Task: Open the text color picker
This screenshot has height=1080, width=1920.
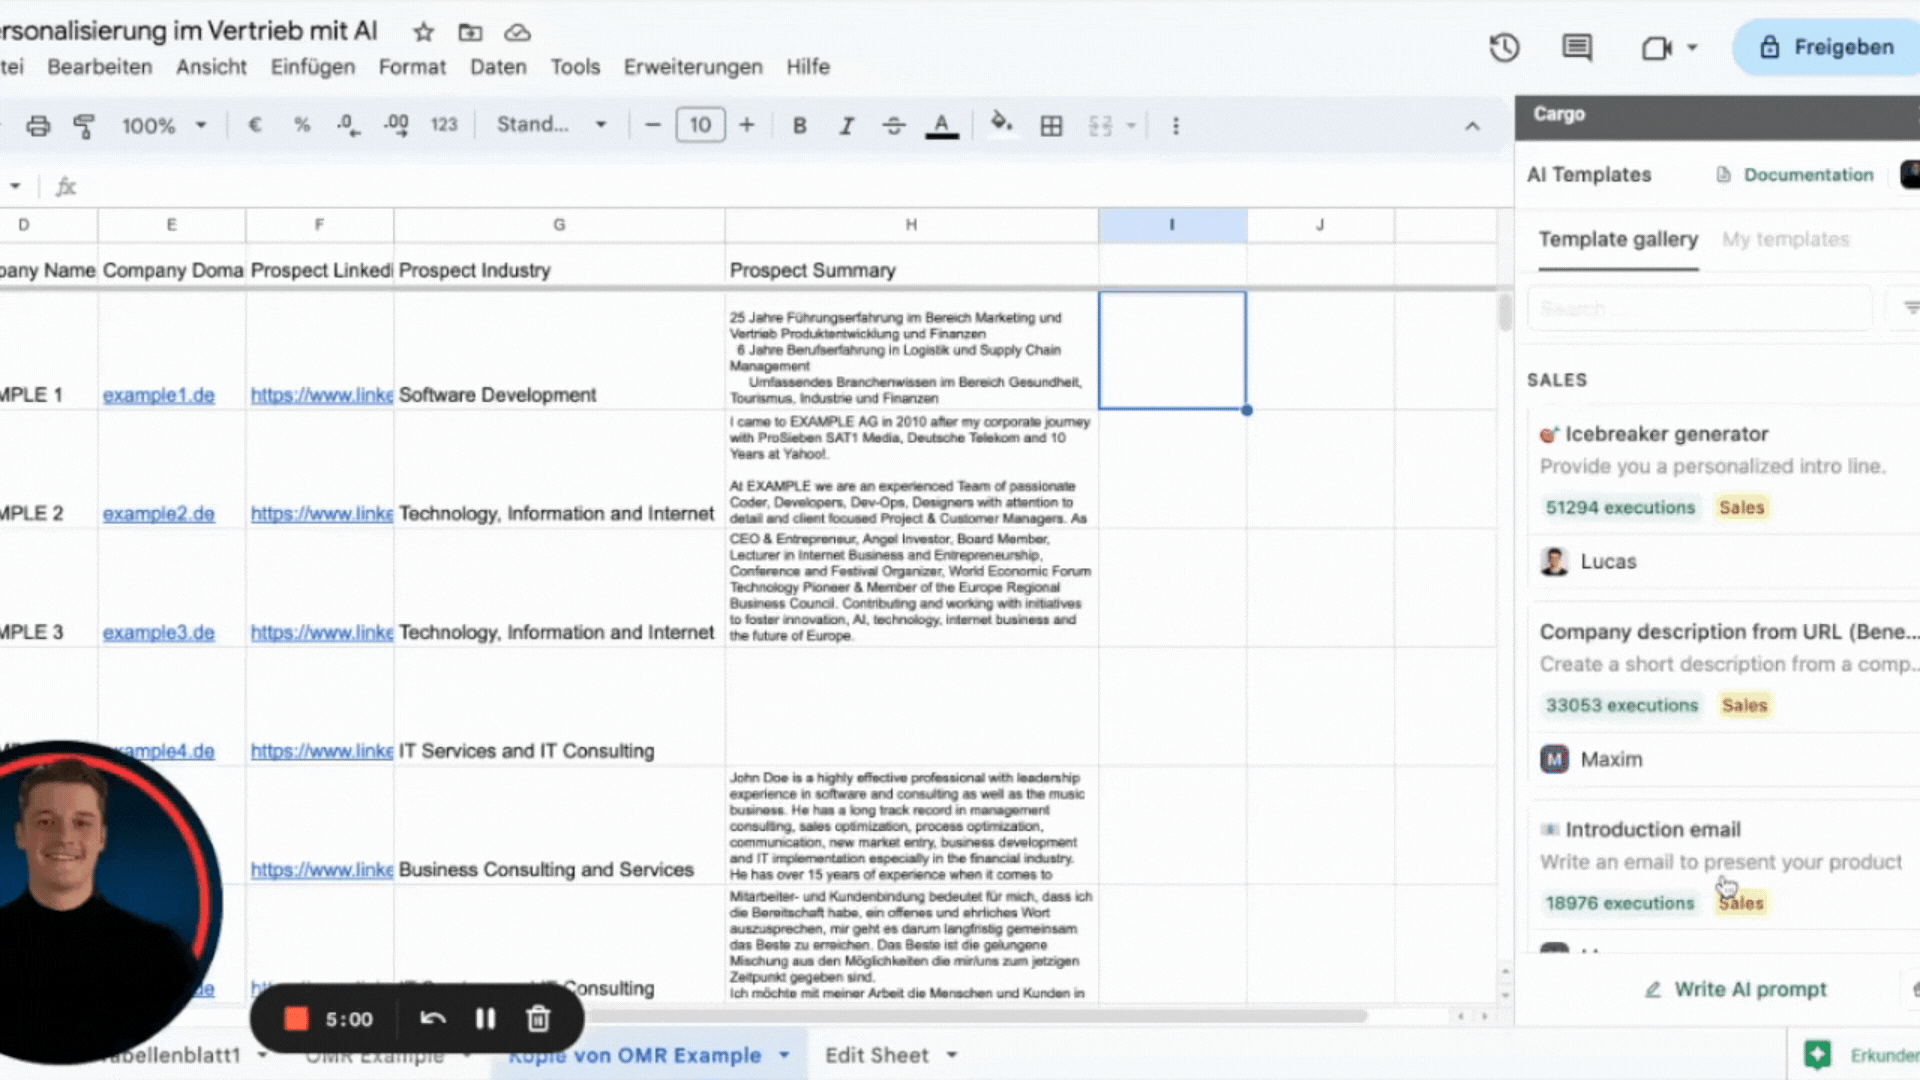Action: click(x=941, y=126)
